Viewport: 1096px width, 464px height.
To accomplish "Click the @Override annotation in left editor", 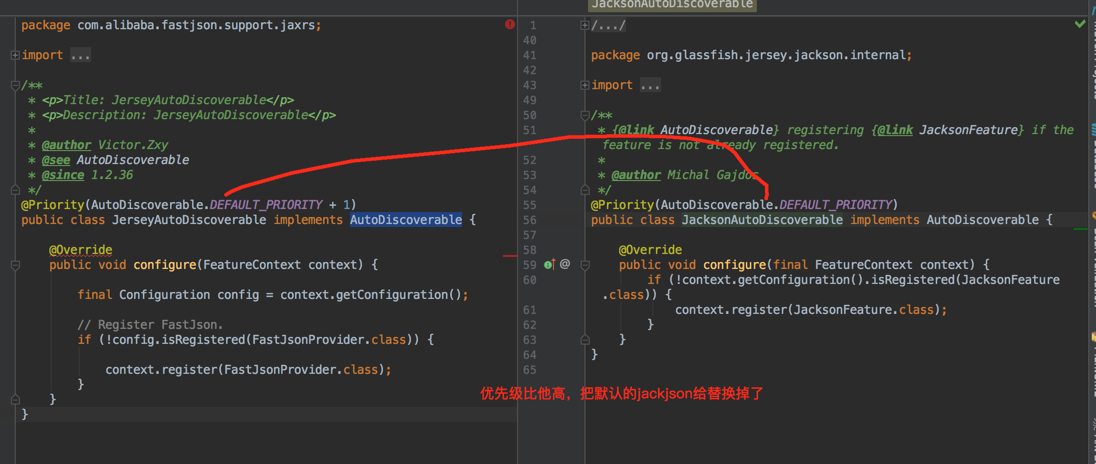I will pos(80,249).
